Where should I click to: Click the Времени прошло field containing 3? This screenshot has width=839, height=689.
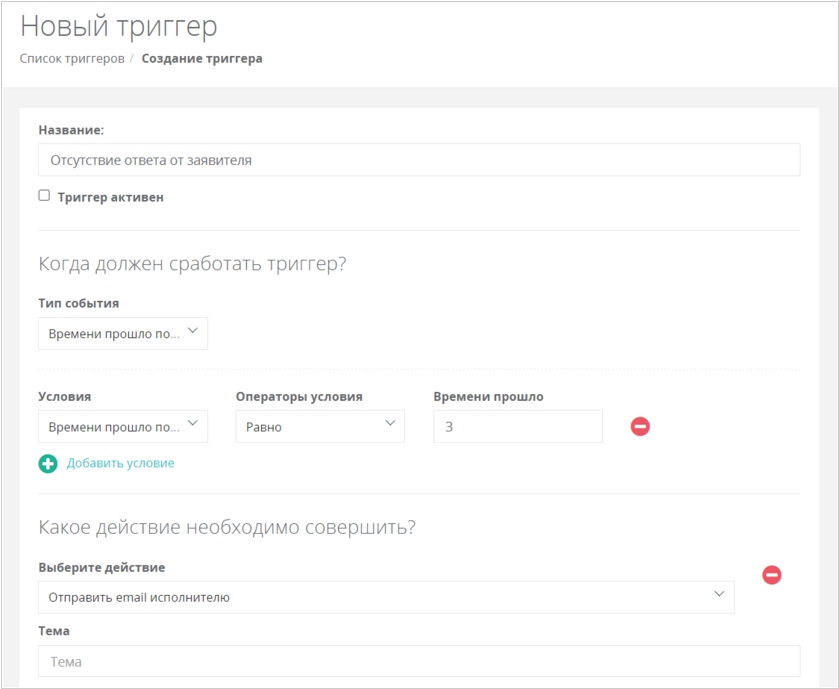point(518,426)
